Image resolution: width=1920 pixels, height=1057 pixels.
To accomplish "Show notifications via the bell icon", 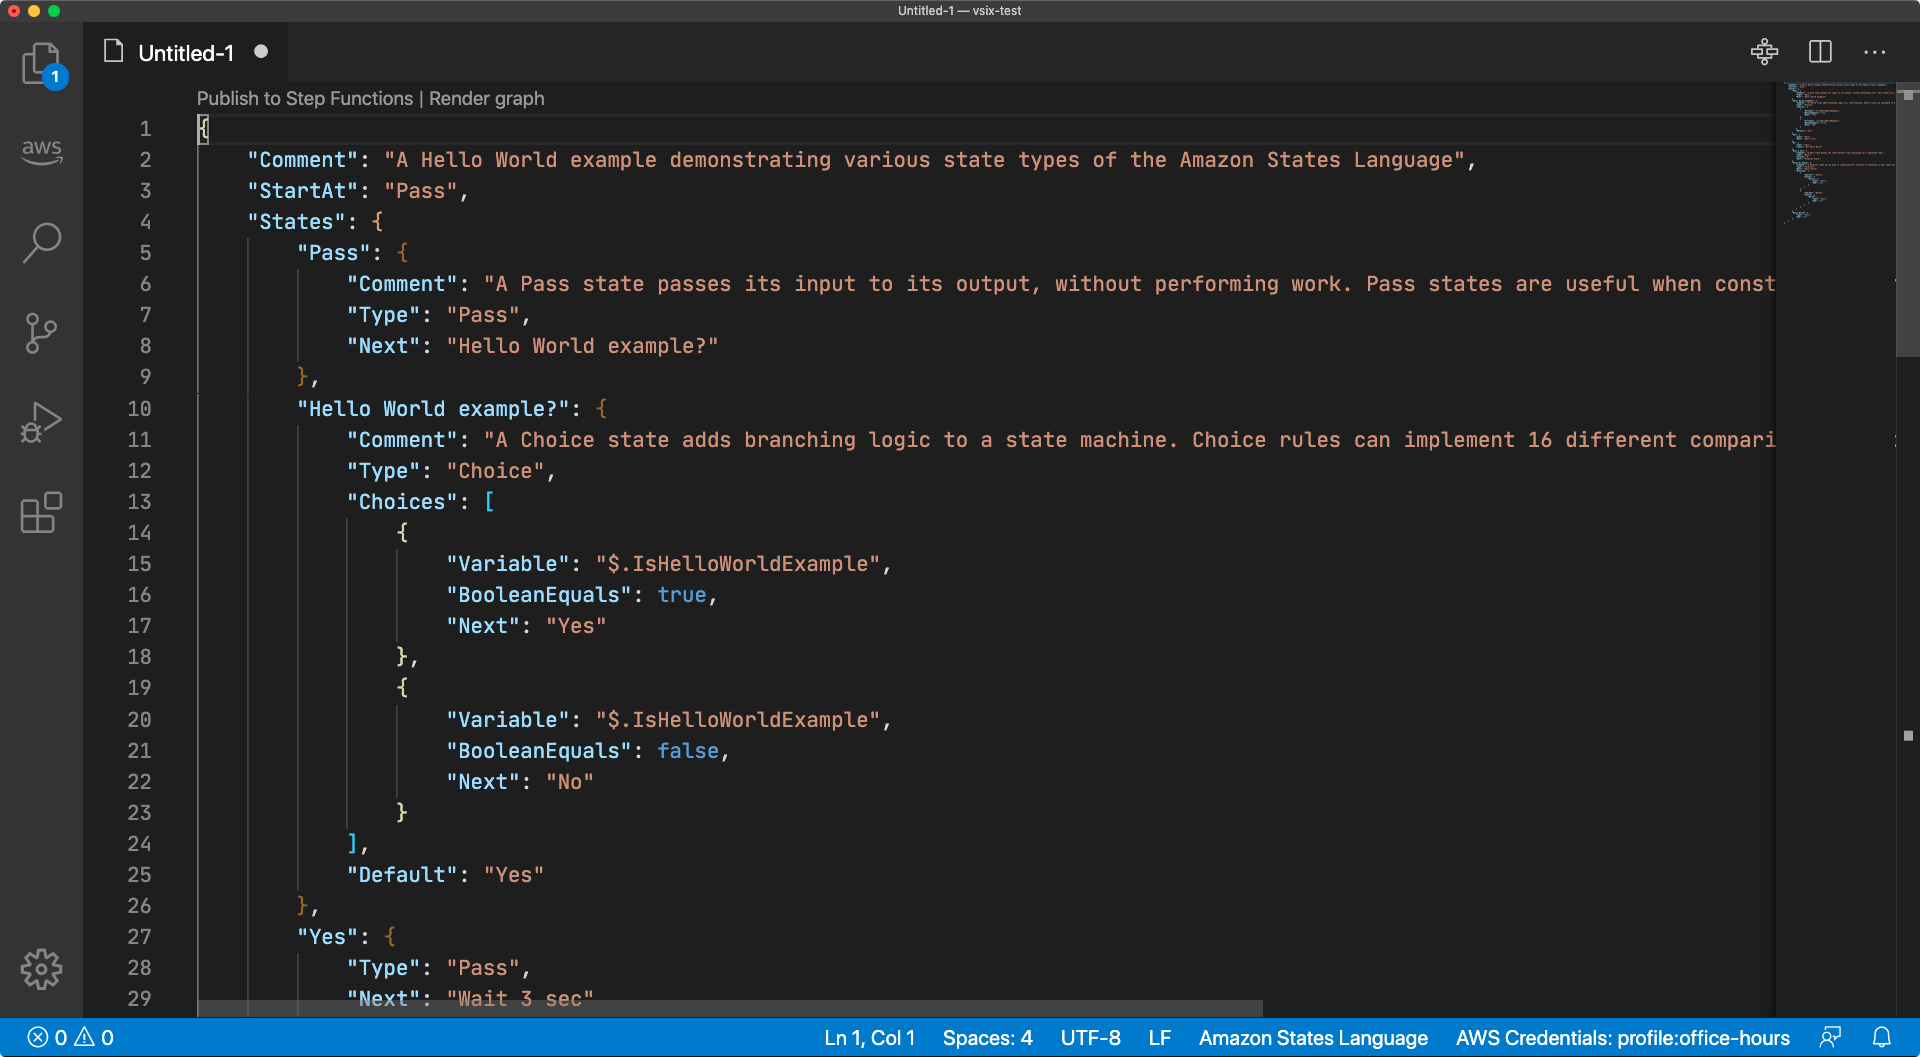I will coord(1882,1037).
